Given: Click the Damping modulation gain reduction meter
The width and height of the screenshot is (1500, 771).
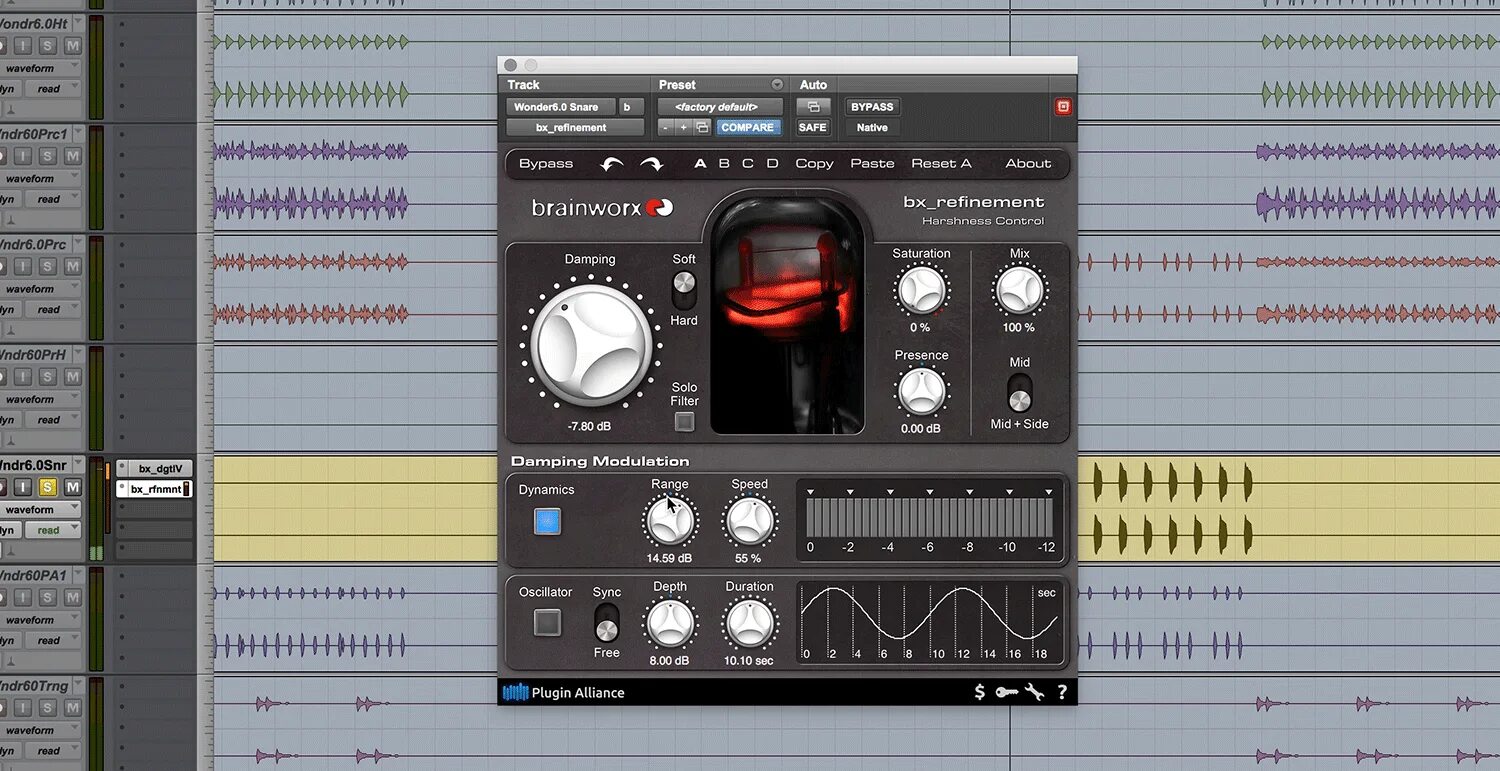Looking at the screenshot, I should [929, 519].
